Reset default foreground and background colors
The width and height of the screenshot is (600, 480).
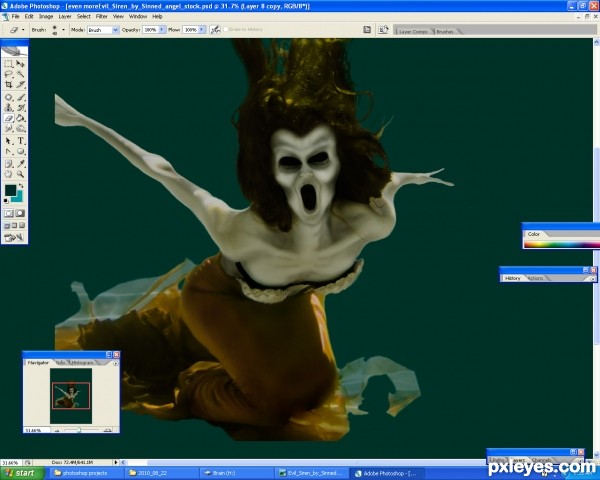point(6,201)
